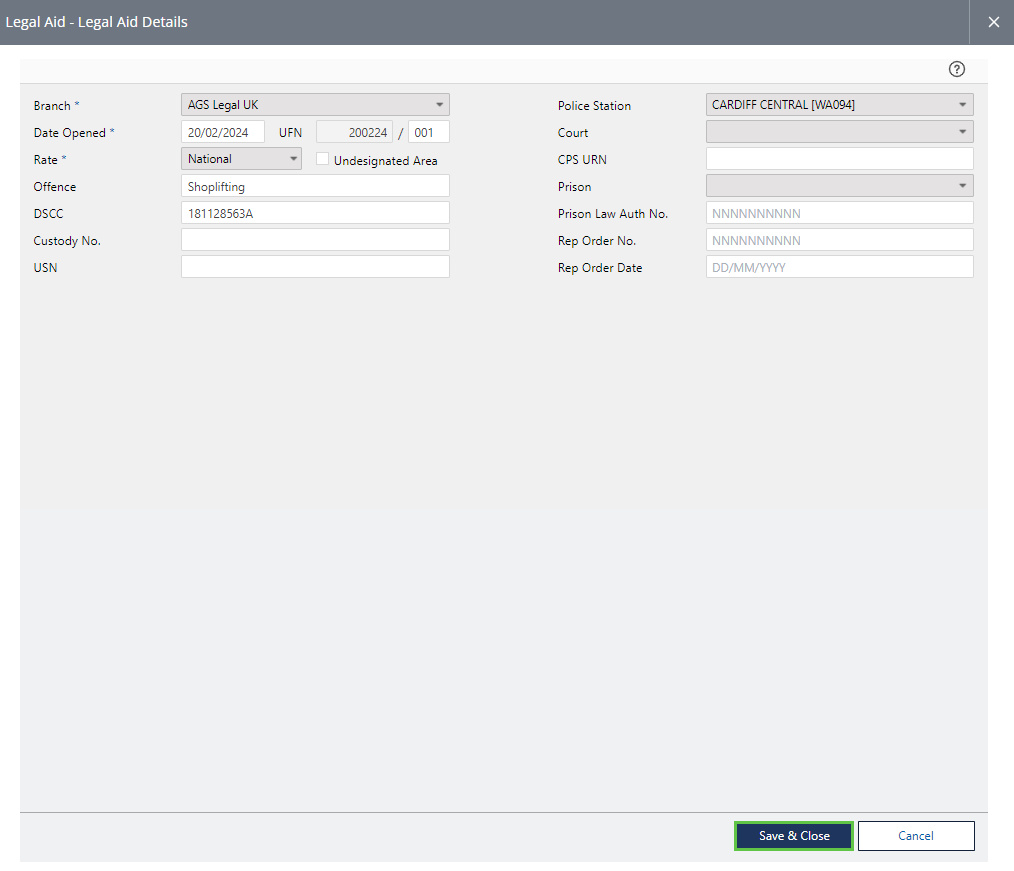The image size is (1014, 871).
Task: Tick the Undesignated Area checkbox
Action: [x=323, y=159]
